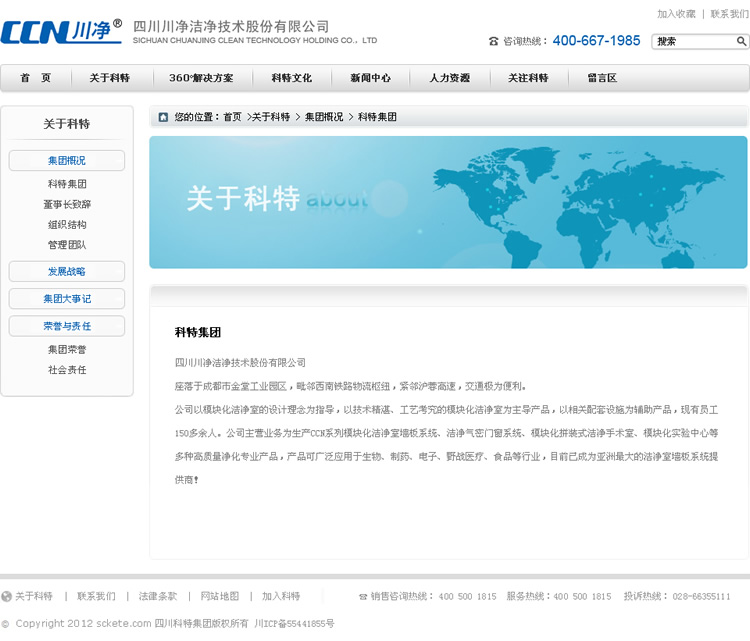Click the search magnifier icon
The image size is (750, 641).
[x=741, y=42]
